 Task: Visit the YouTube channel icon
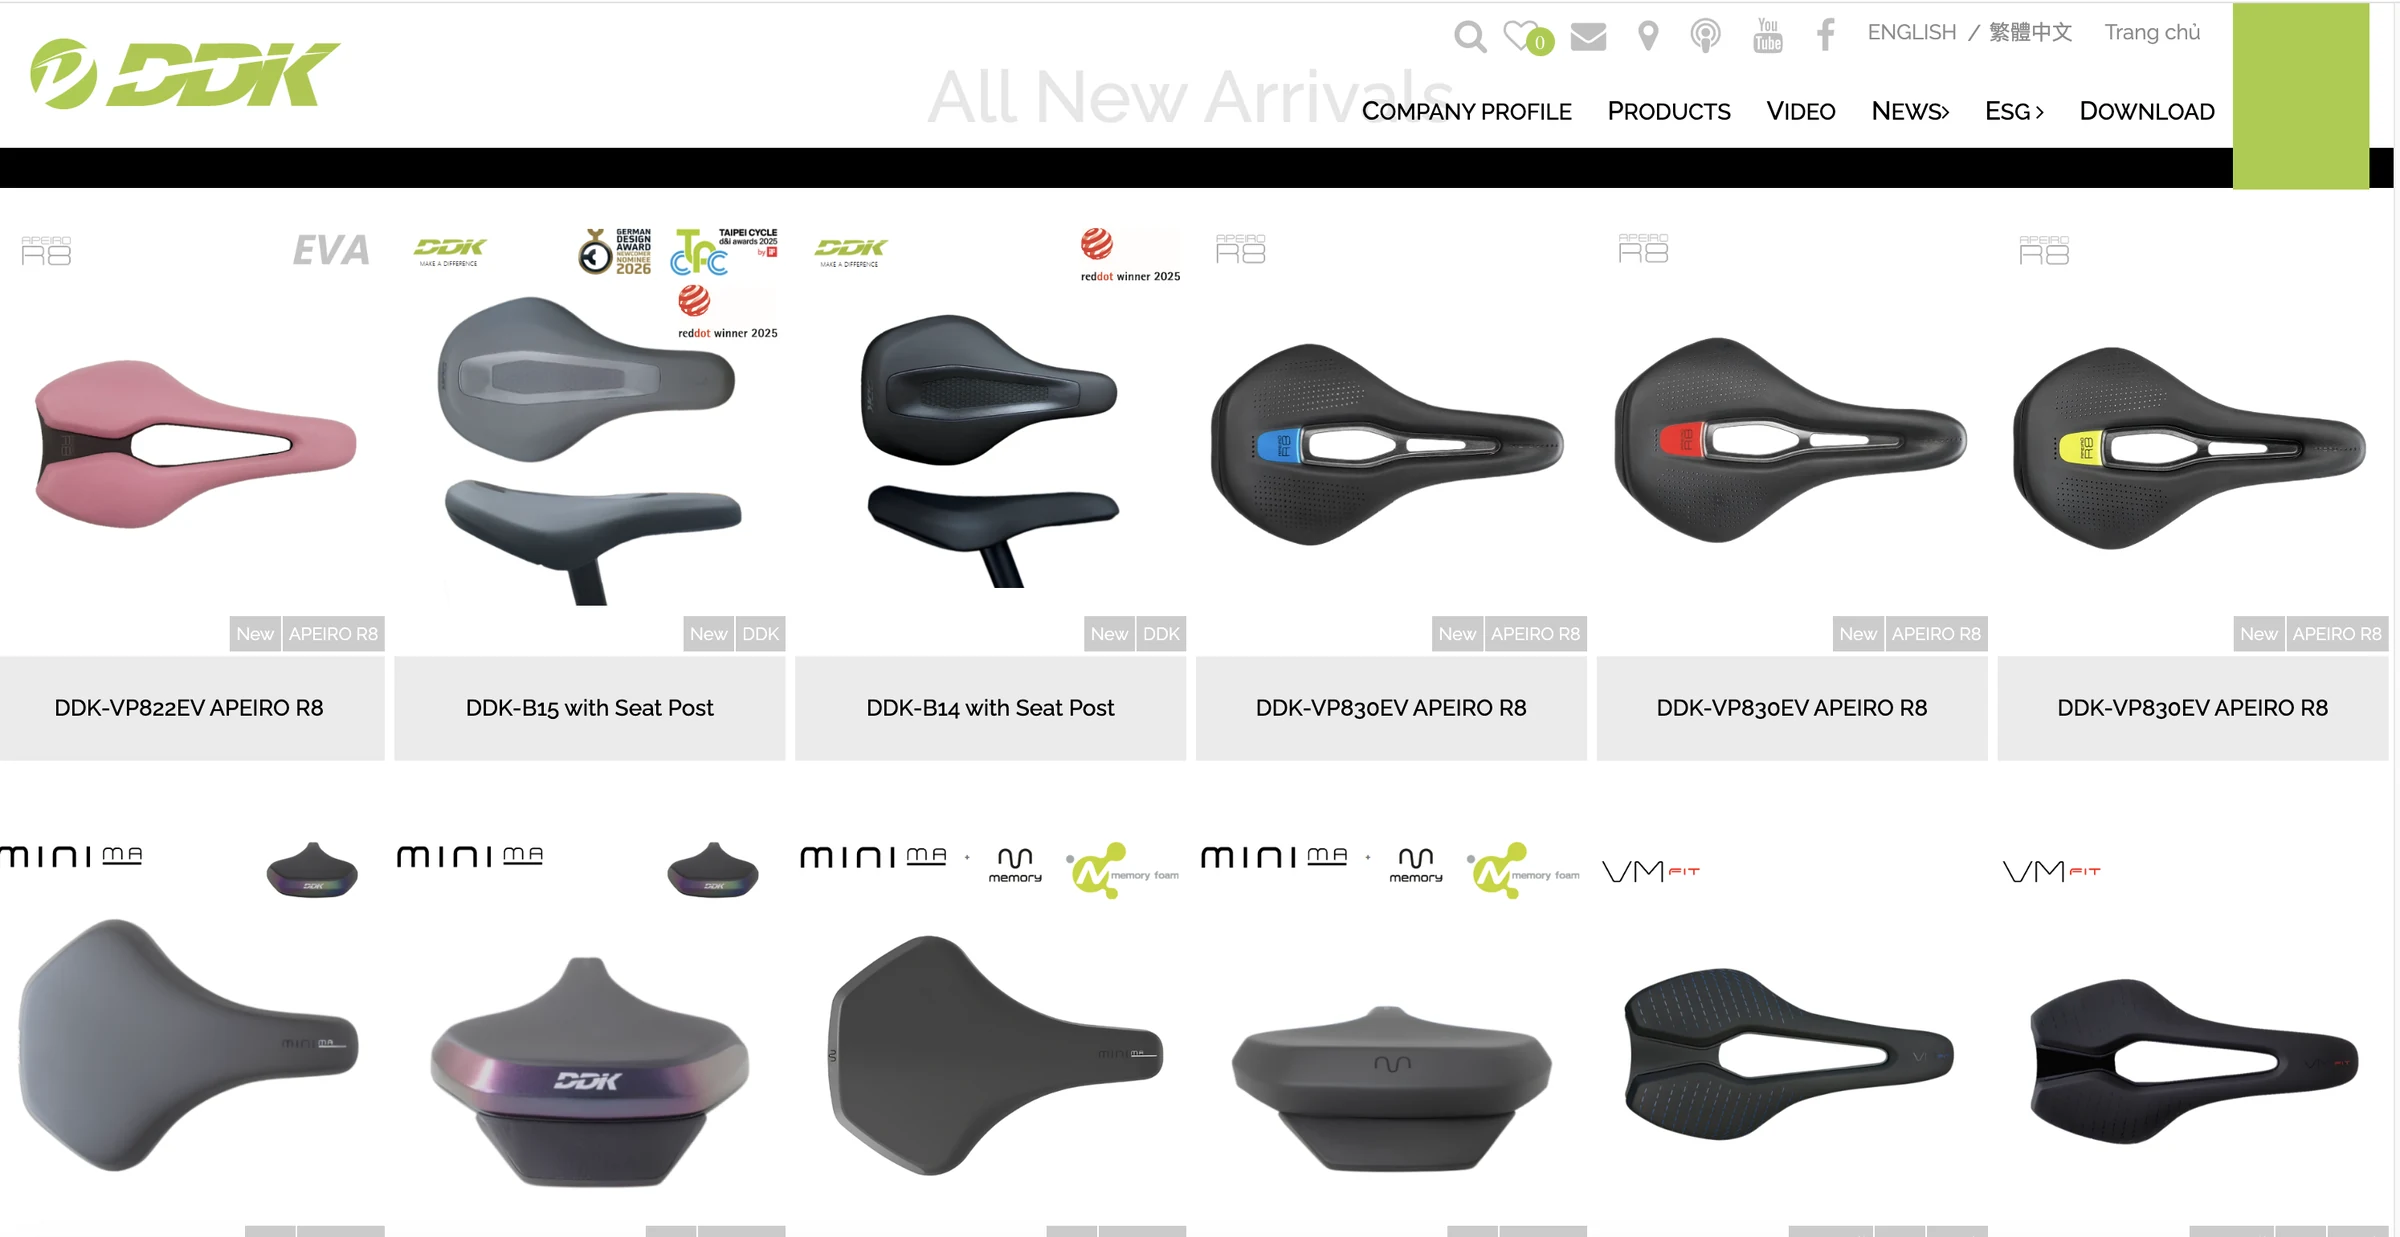point(1768,36)
